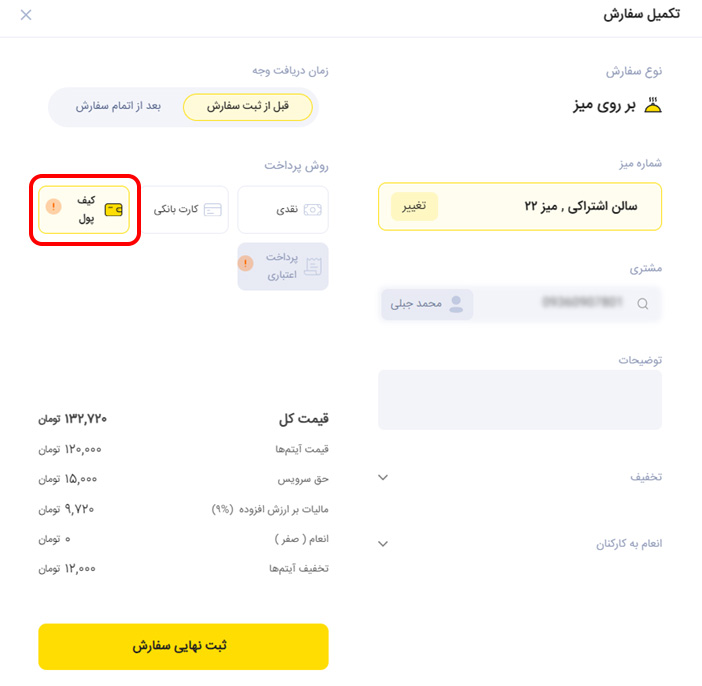Screen dimensions: 702x686
Task: Click the cash banknote icon
Action: (312, 210)
